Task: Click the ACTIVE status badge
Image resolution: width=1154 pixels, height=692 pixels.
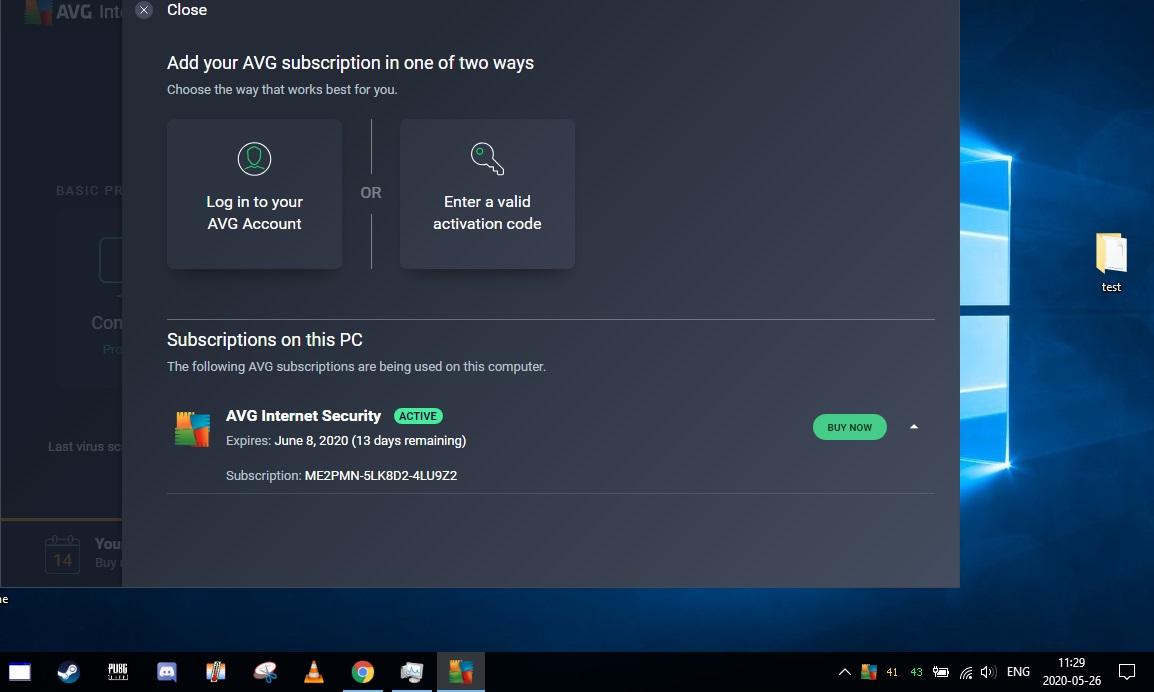Action: 418,416
